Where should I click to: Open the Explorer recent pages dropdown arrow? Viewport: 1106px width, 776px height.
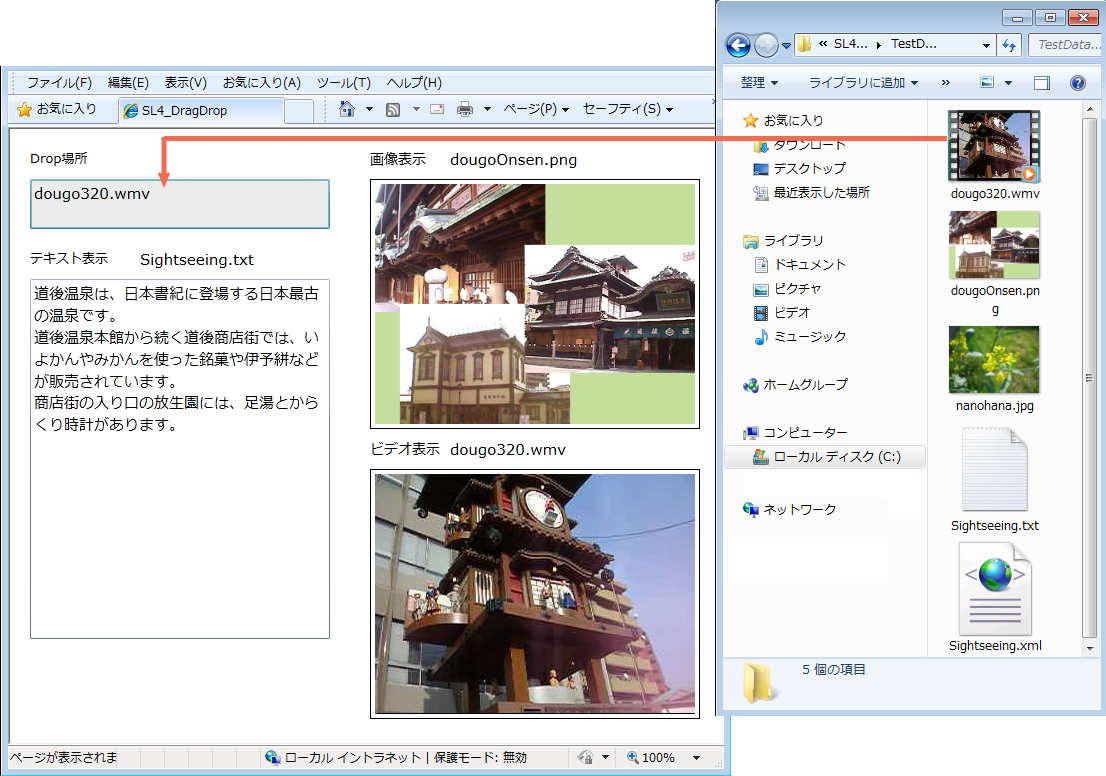(x=786, y=46)
